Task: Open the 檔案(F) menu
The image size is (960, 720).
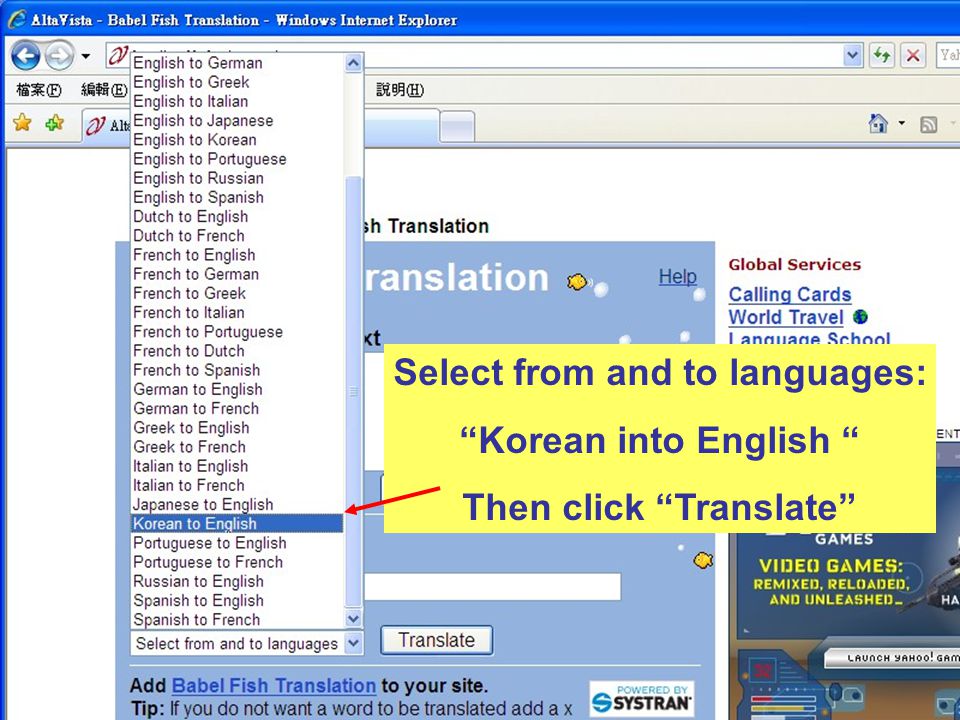Action: coord(39,90)
